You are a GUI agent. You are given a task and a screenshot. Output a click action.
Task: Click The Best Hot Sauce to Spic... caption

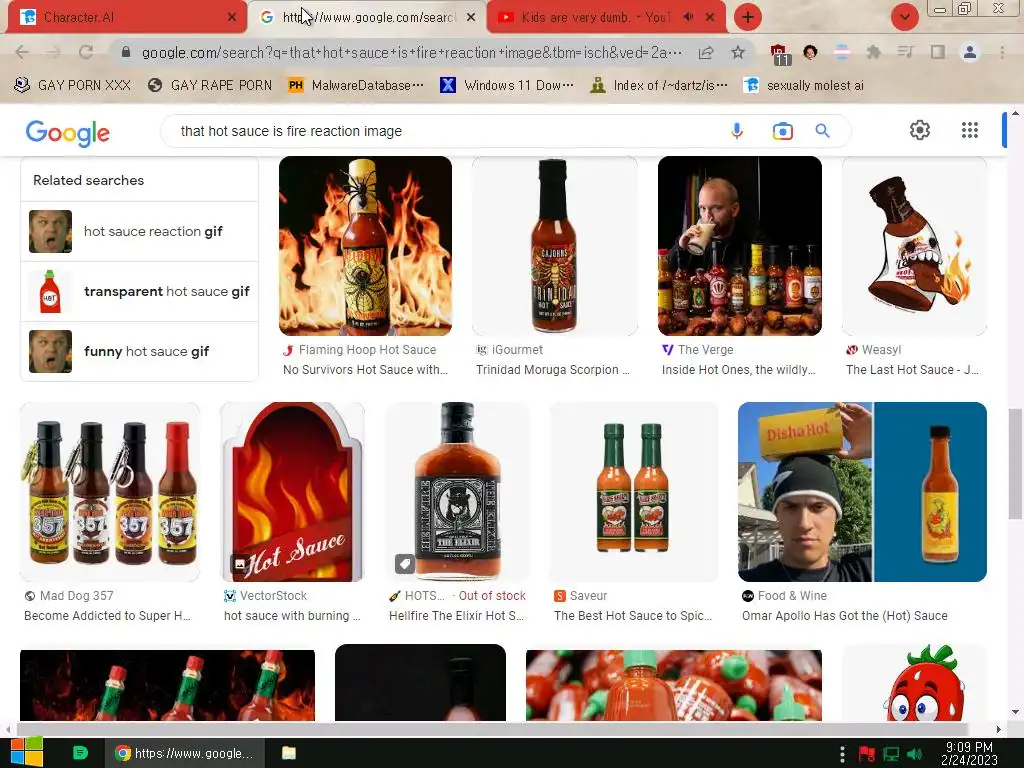point(633,616)
